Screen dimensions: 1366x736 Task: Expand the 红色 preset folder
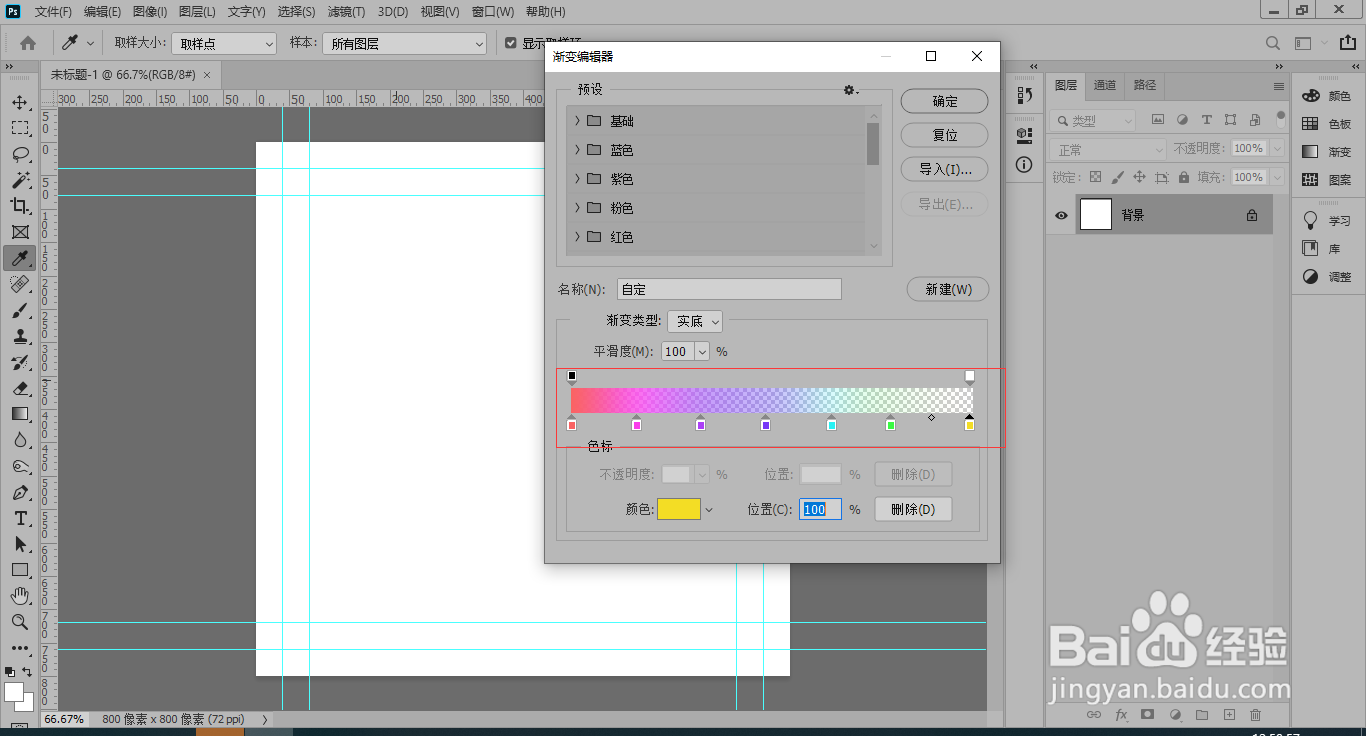click(x=577, y=236)
